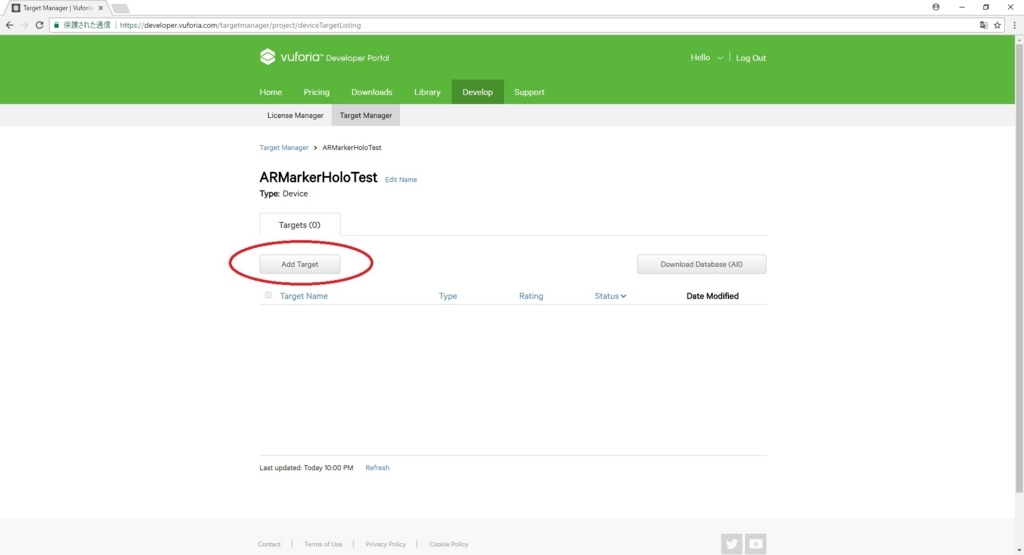Click the Target Manager breadcrumb link

tap(283, 148)
